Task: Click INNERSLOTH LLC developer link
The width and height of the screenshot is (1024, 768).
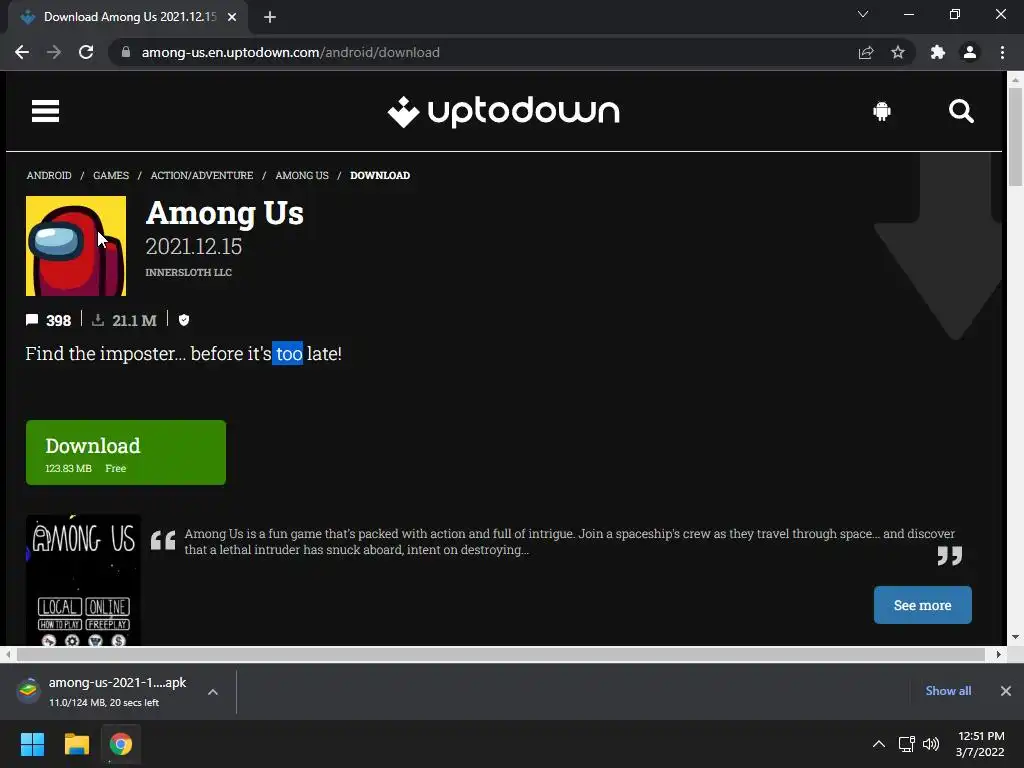Action: 188,272
